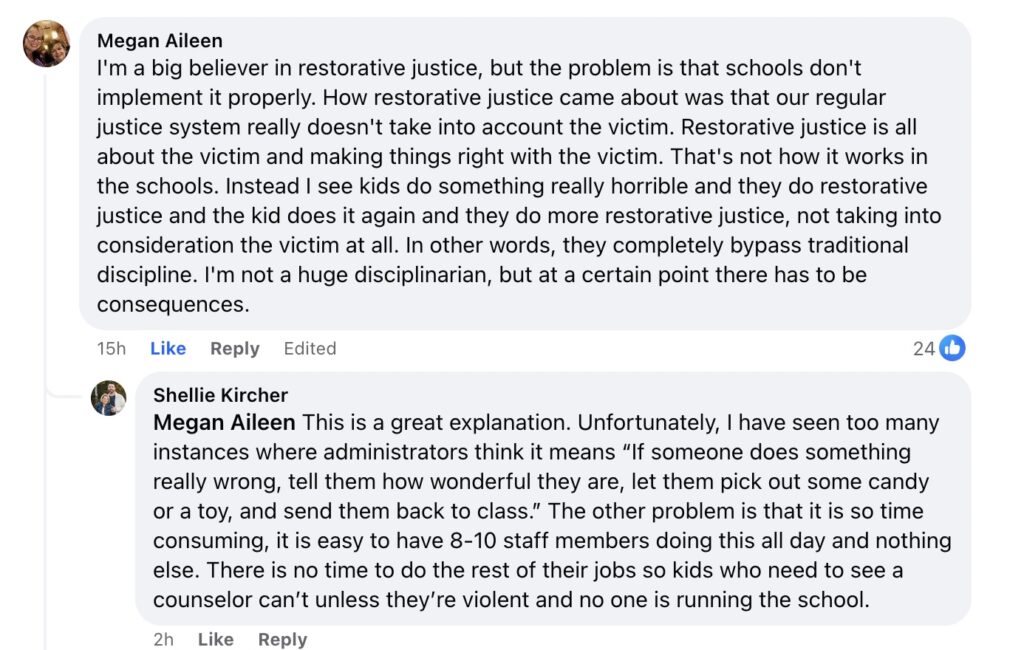Click the bold Megan Aileen mention in reply

[x=224, y=423]
